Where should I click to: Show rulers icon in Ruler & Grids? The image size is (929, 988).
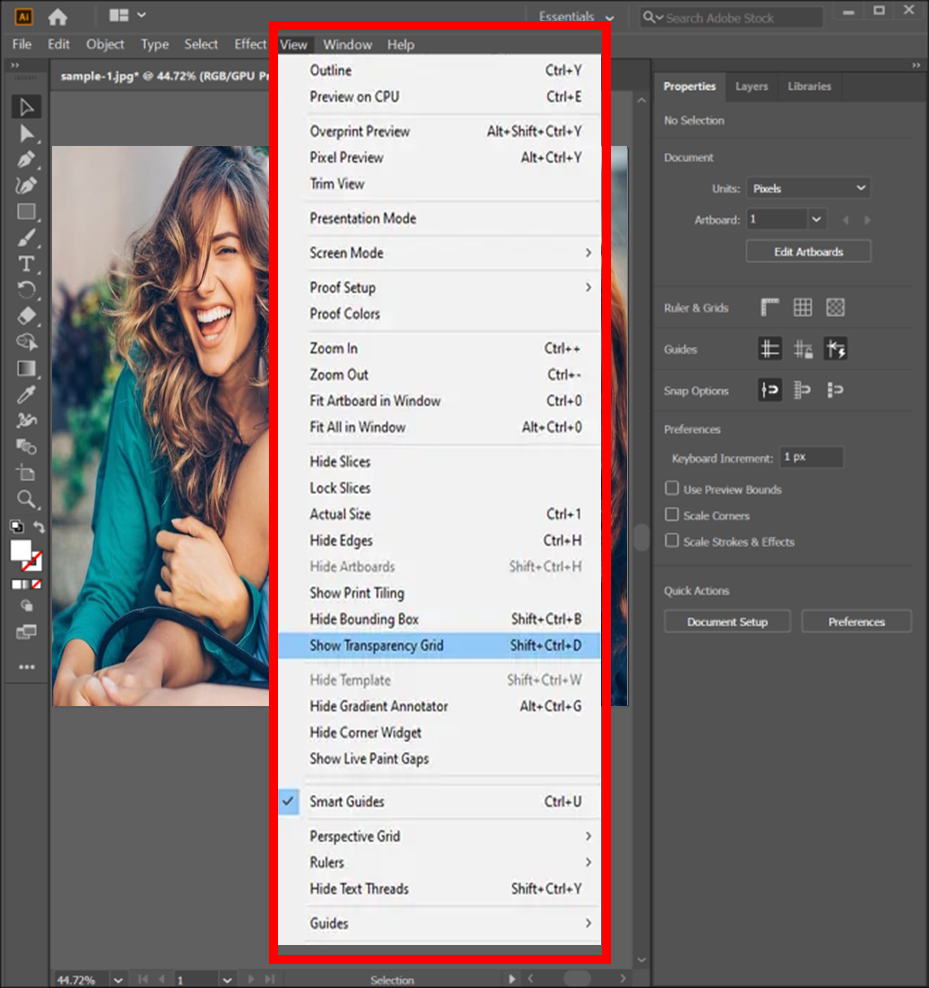(x=770, y=307)
